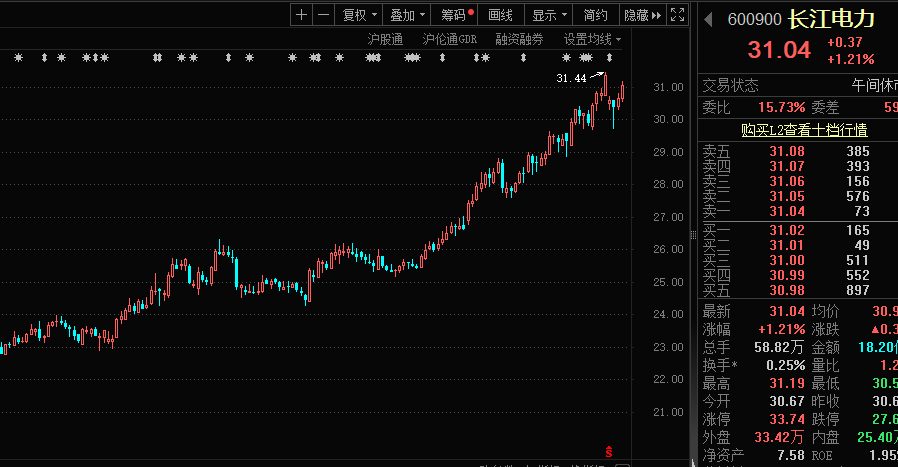The width and height of the screenshot is (898, 467).
Task: Expand the 叠加 overlay dropdown
Action: click(407, 15)
